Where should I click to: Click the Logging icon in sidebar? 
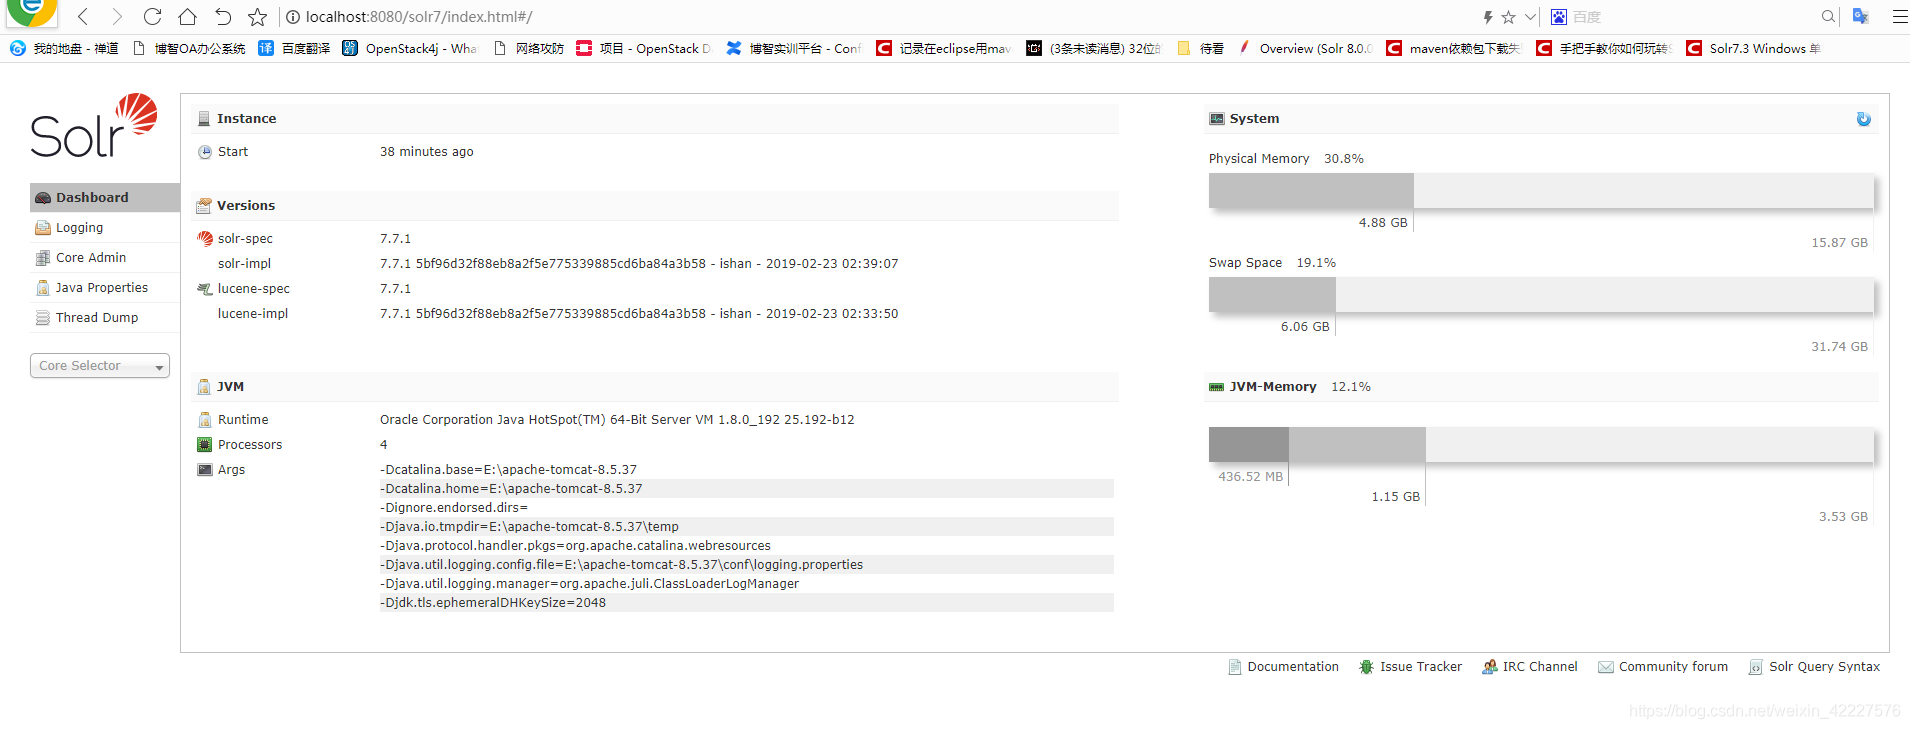43,228
